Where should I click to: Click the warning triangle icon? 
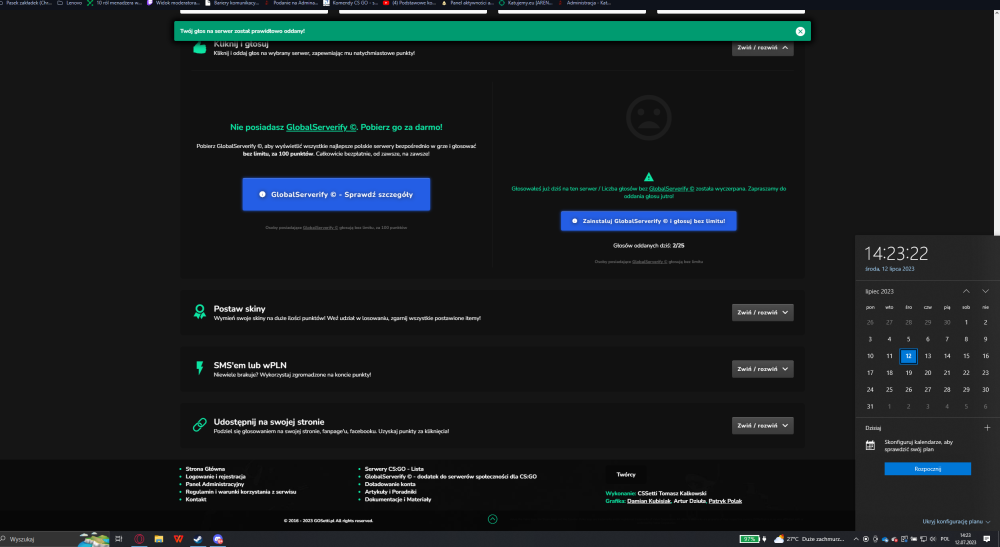coord(649,177)
